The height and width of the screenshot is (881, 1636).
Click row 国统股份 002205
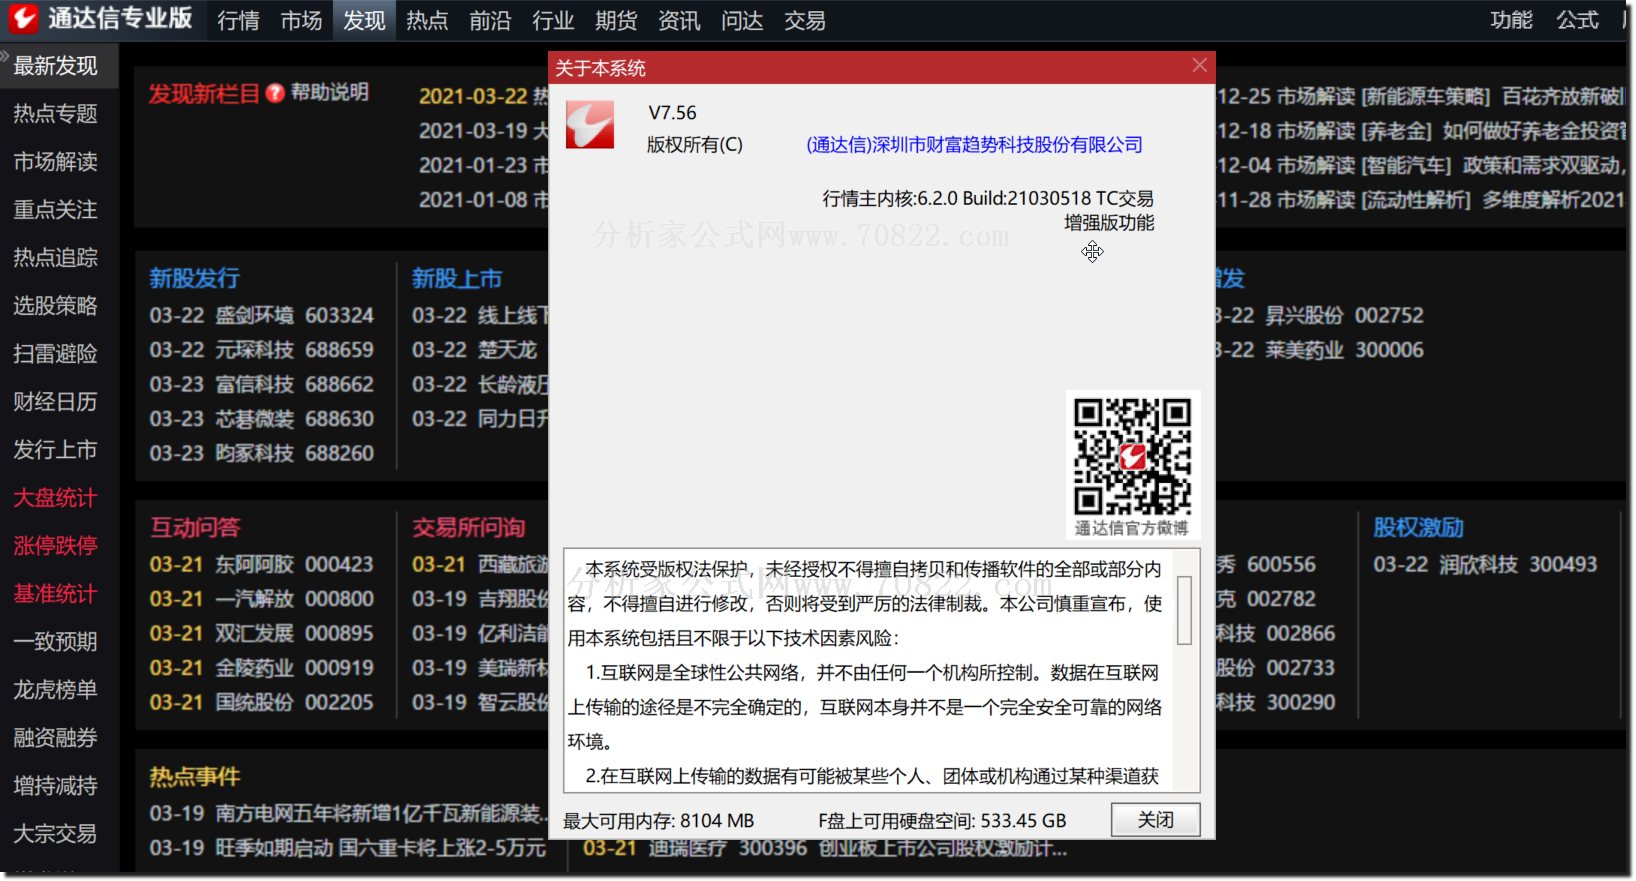pyautogui.click(x=262, y=703)
